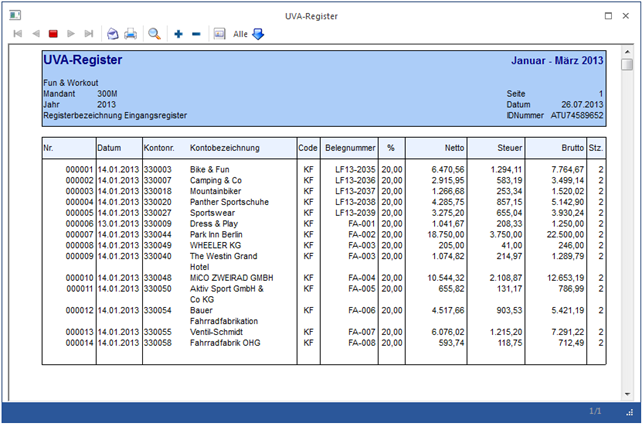Print the UVA-Register report

[x=130, y=33]
